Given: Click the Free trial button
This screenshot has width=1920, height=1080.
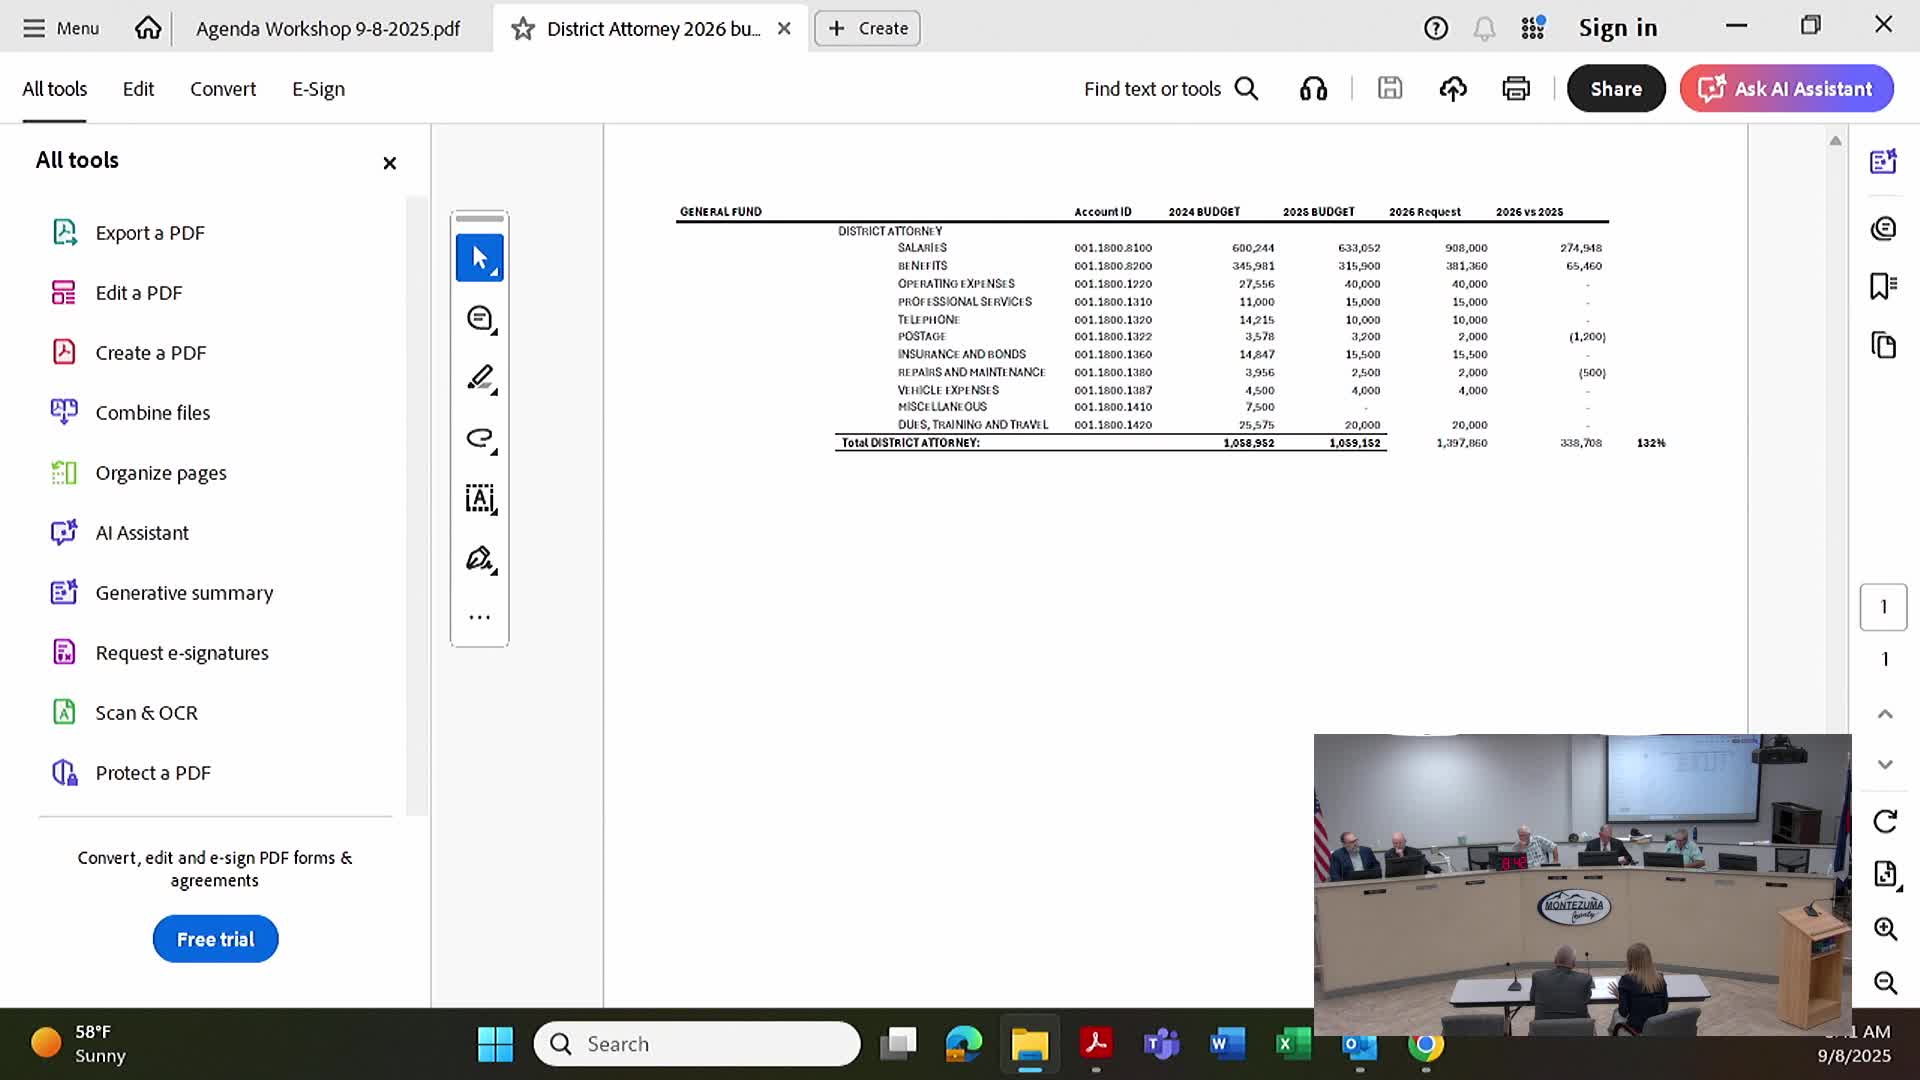Looking at the screenshot, I should tap(215, 939).
